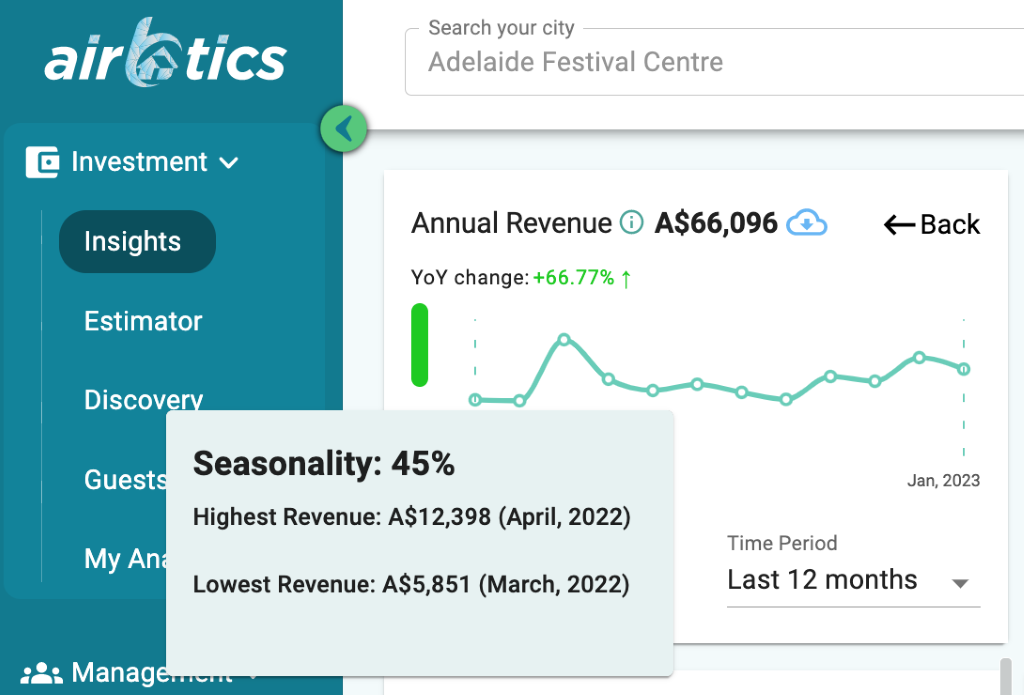Image resolution: width=1024 pixels, height=695 pixels.
Task: Click the green seasonality indicator bar
Action: pos(419,345)
